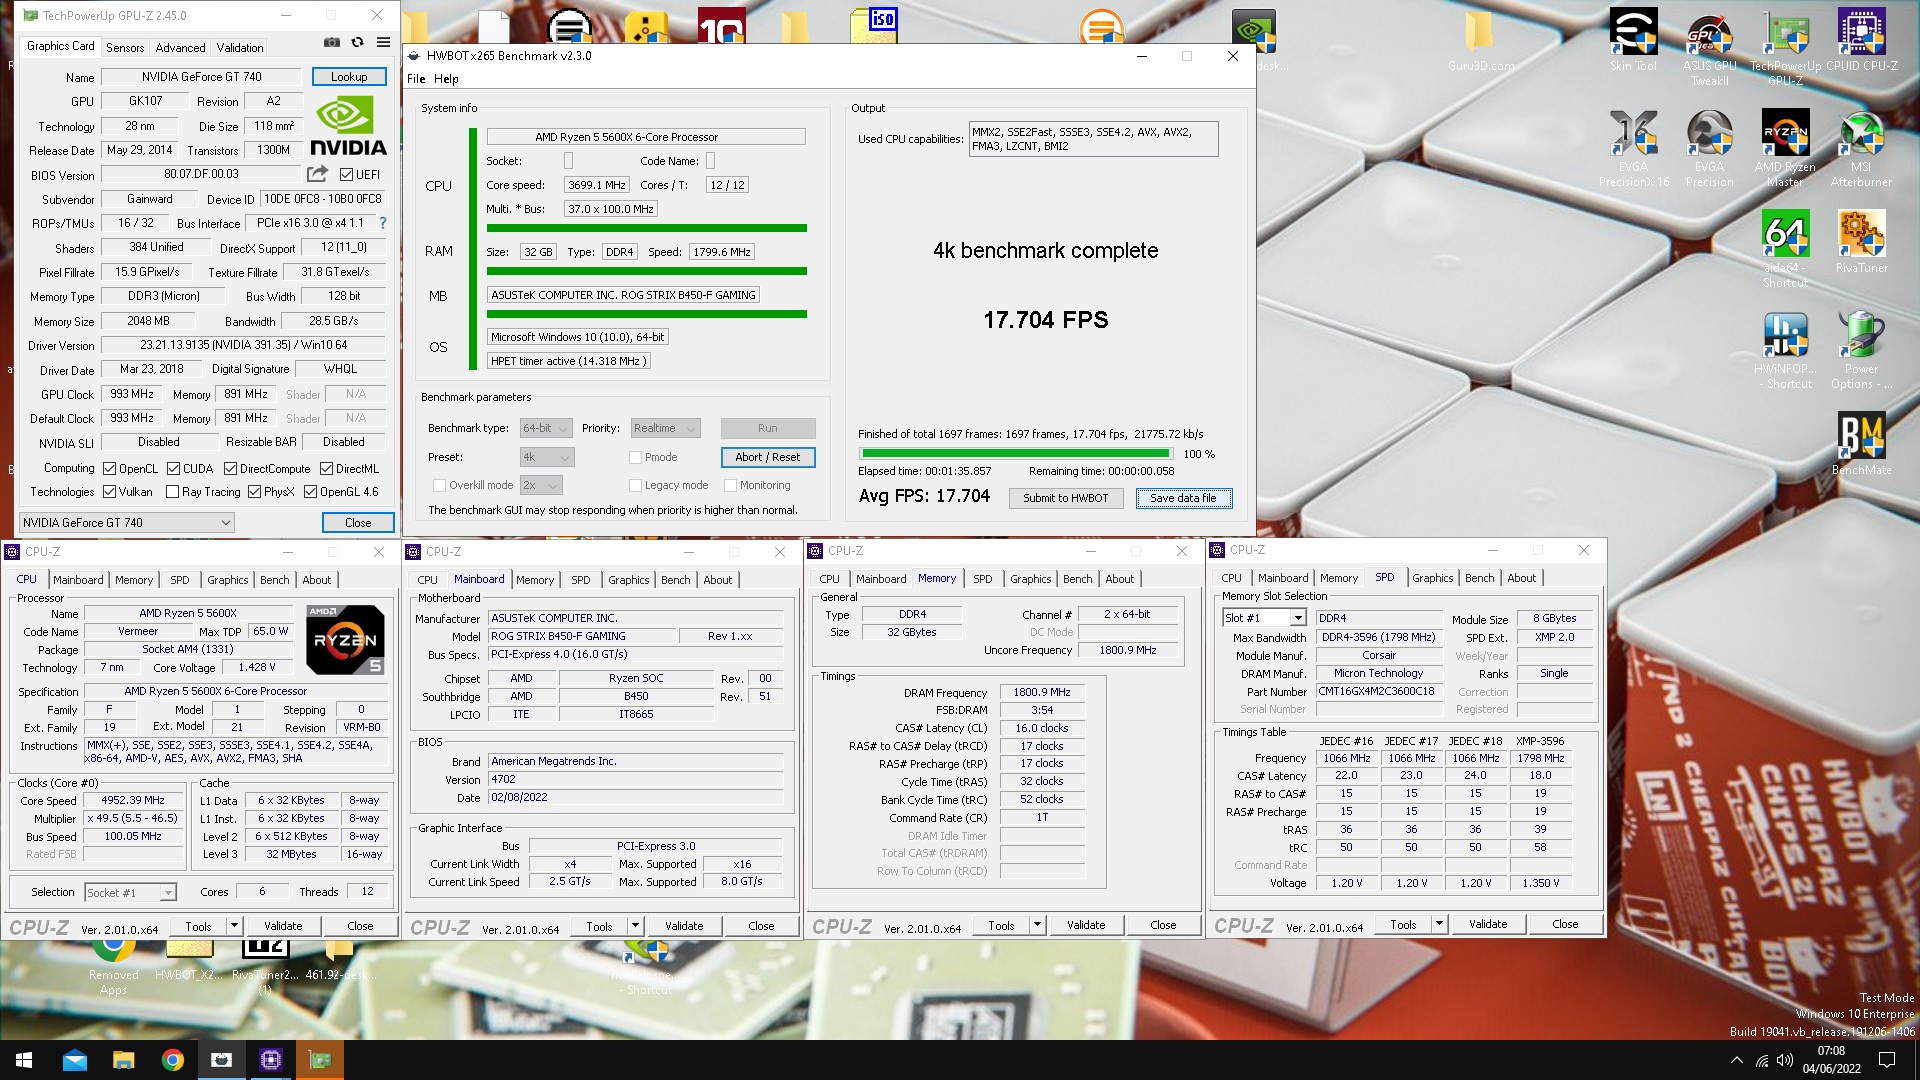Screen dimensions: 1920x1080
Task: Open Mail from the taskbar
Action: [x=74, y=1060]
